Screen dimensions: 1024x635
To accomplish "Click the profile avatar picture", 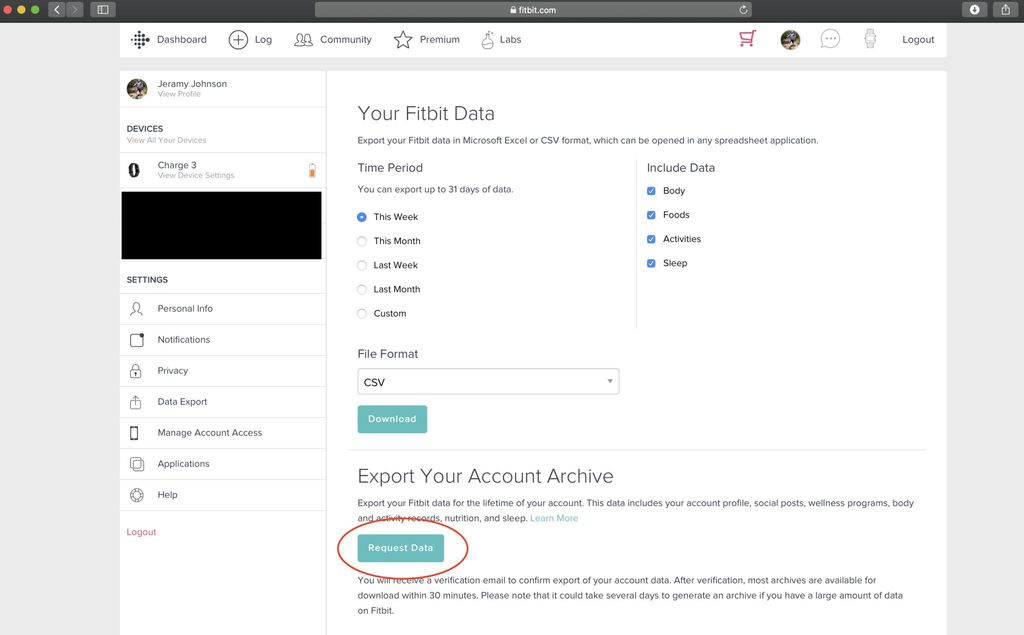I will coord(789,39).
